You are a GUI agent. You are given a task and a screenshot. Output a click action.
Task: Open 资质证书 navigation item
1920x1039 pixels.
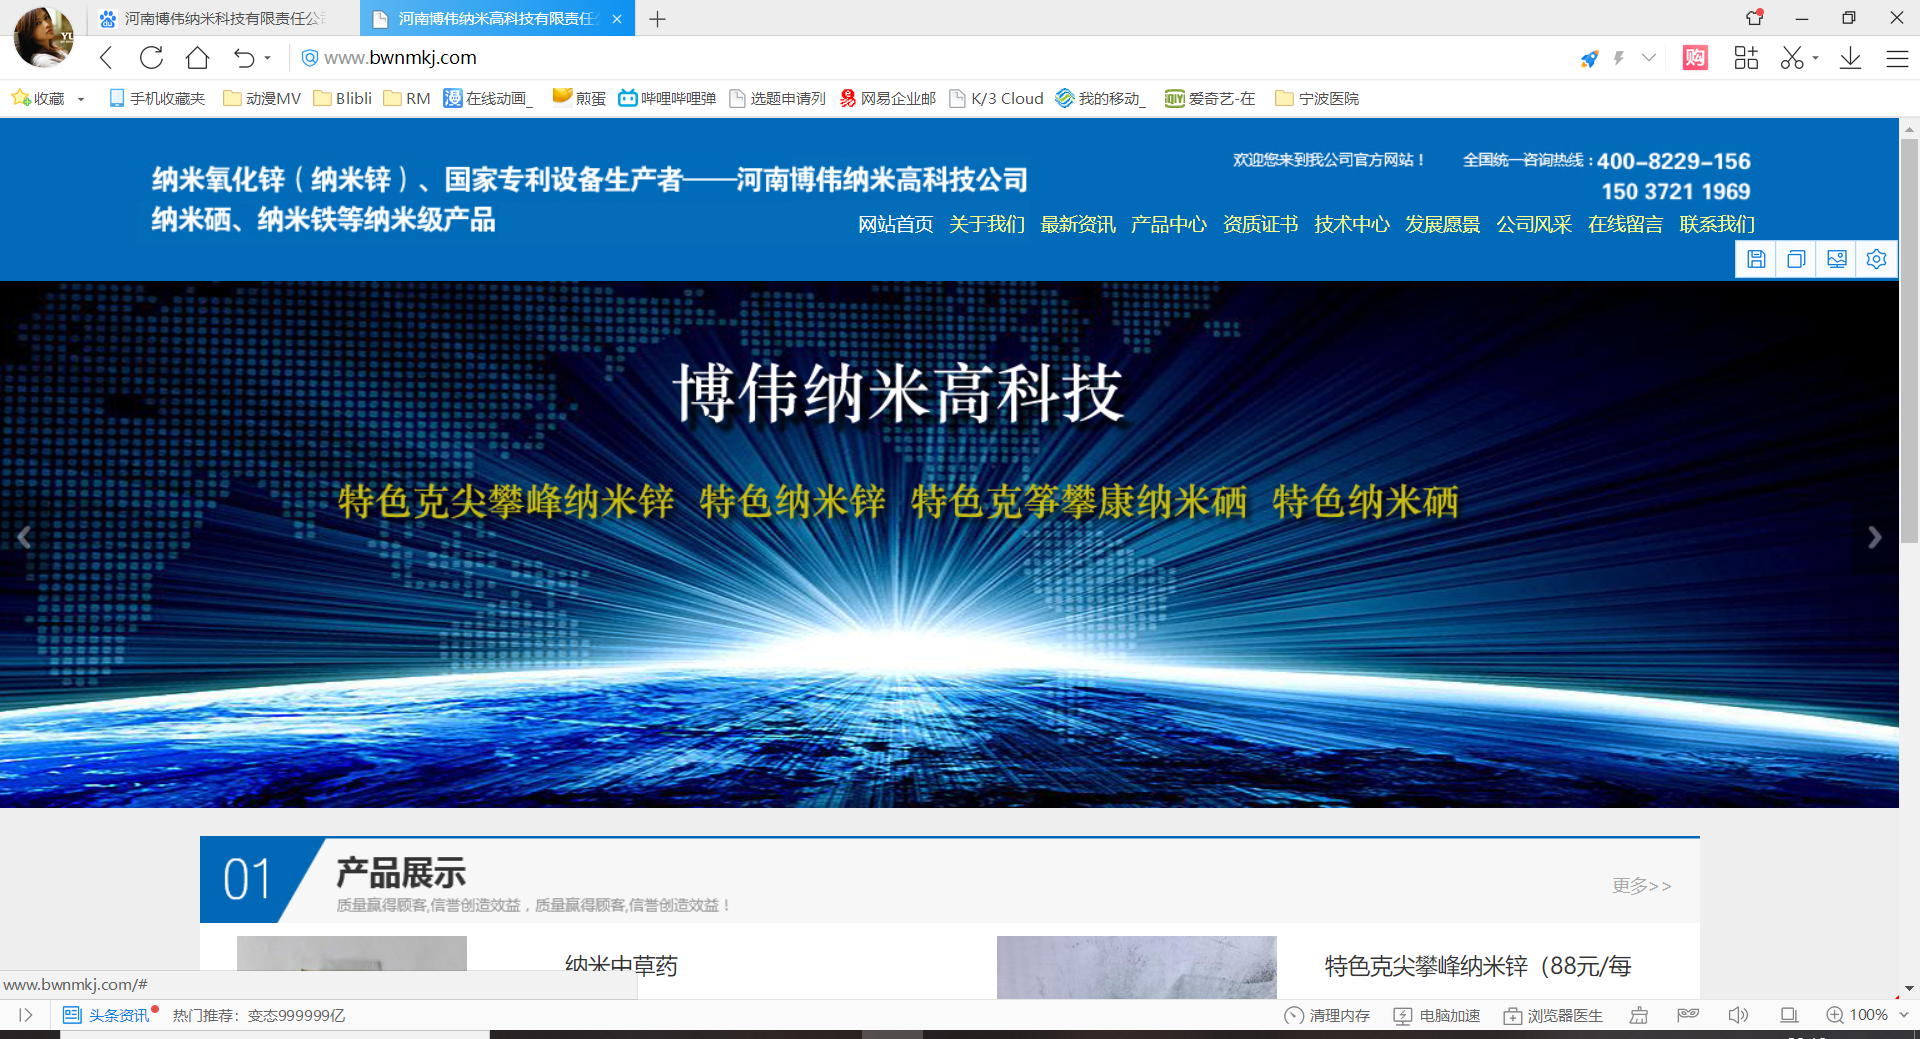1260,224
